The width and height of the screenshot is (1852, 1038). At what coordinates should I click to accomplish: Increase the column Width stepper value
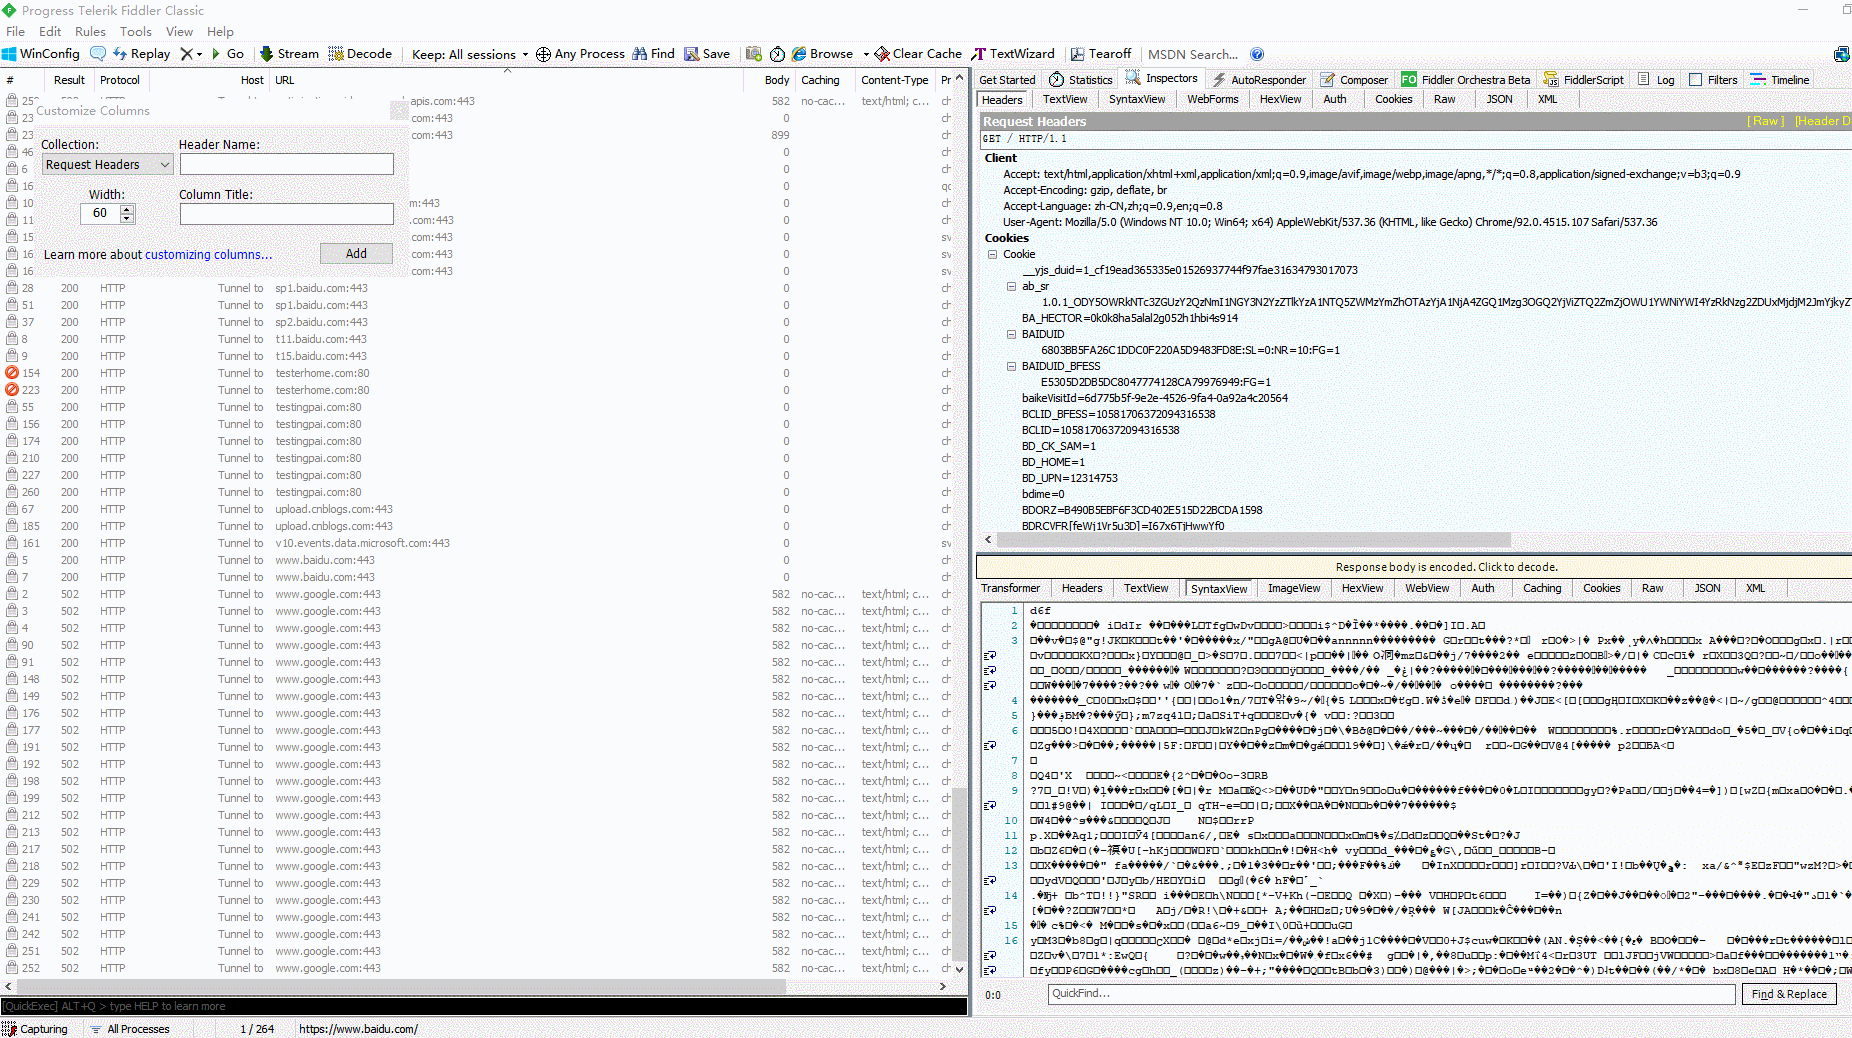127,209
